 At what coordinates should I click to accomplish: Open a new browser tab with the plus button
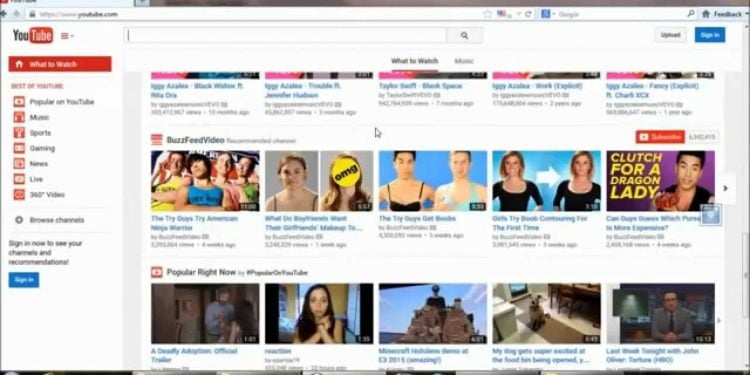[x=142, y=2]
